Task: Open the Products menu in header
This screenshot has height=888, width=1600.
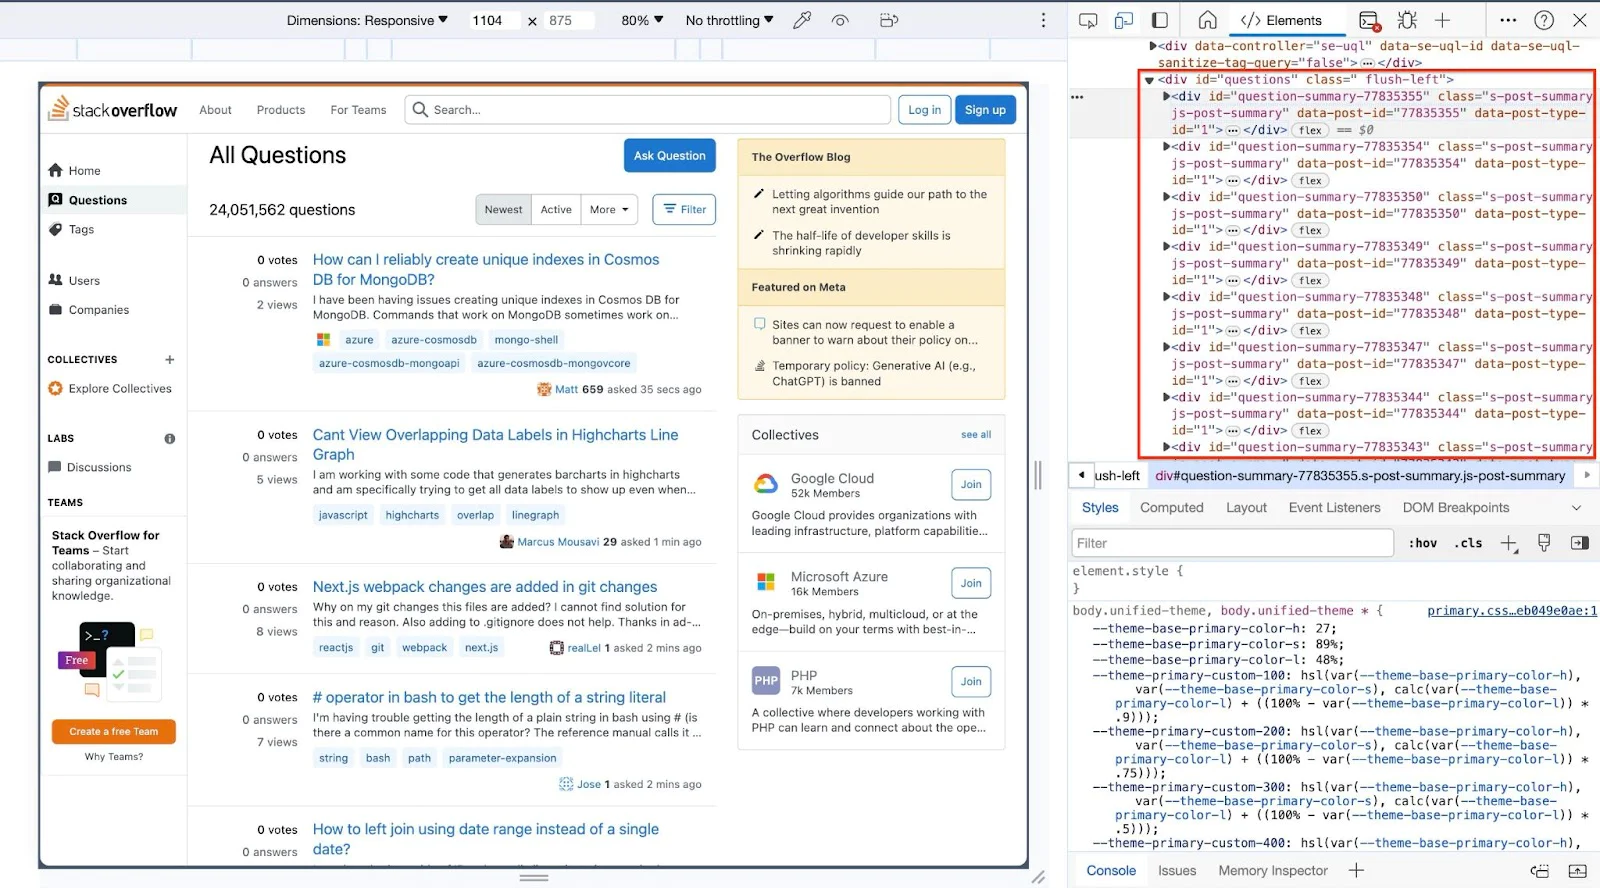Action: coord(281,110)
